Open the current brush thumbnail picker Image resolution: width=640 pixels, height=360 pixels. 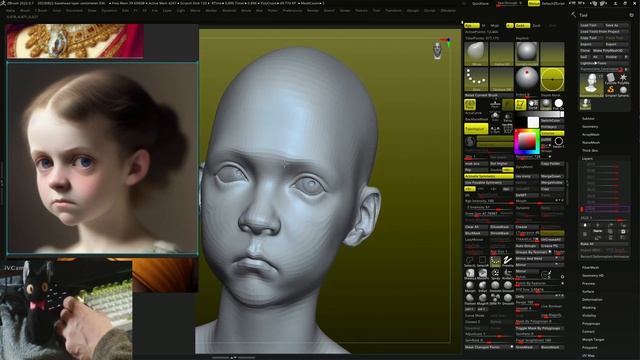[476, 53]
